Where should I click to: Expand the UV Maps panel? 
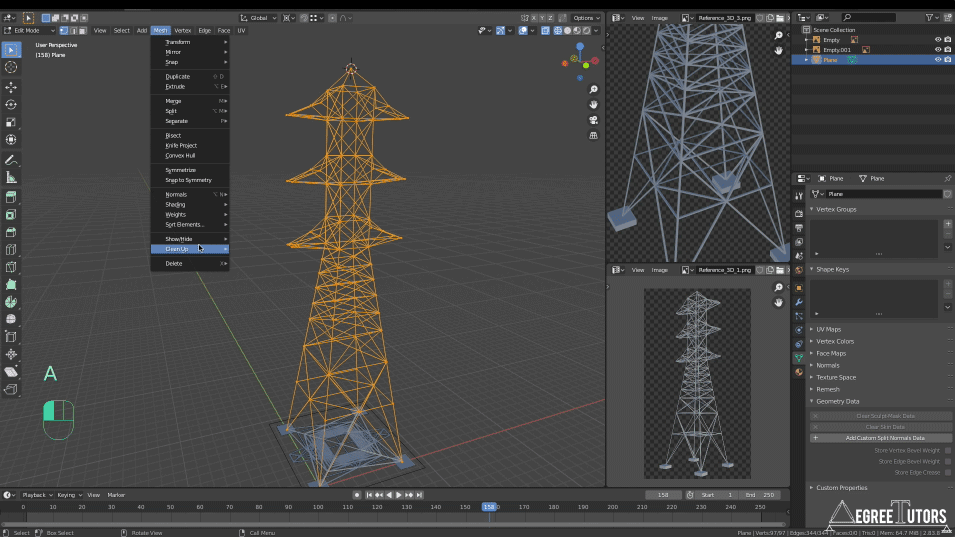click(x=828, y=329)
